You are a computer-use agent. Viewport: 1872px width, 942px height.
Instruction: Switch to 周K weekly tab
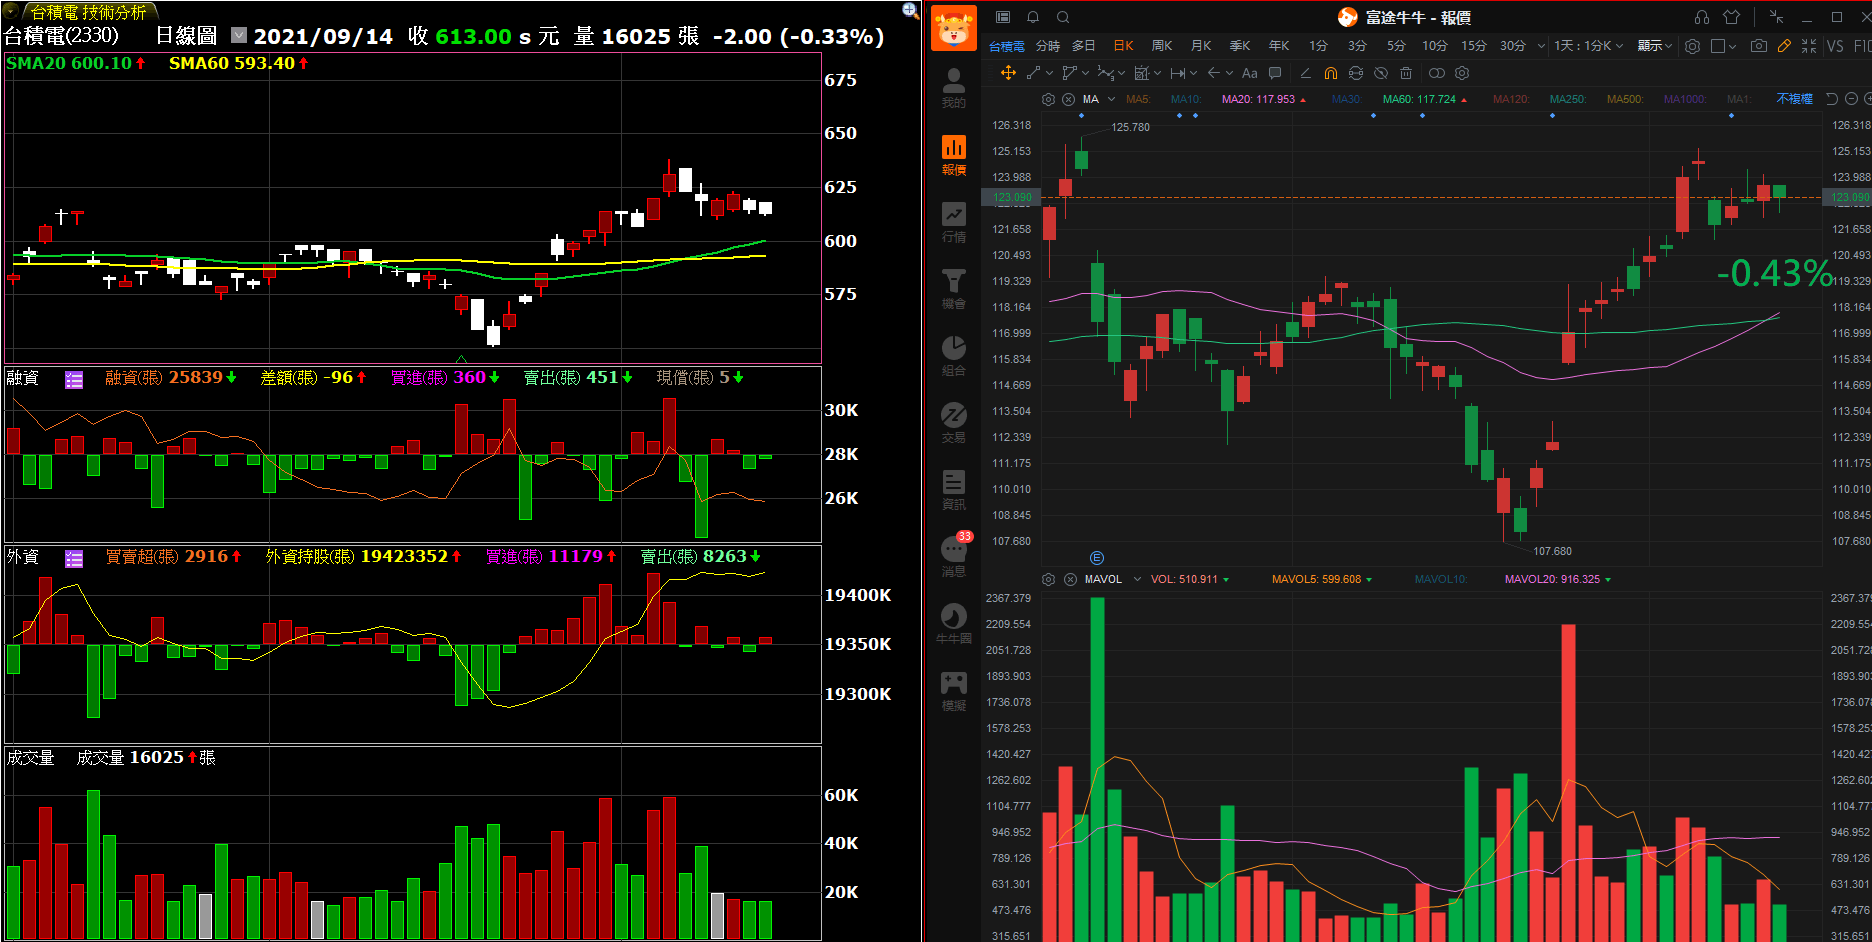click(x=1162, y=46)
